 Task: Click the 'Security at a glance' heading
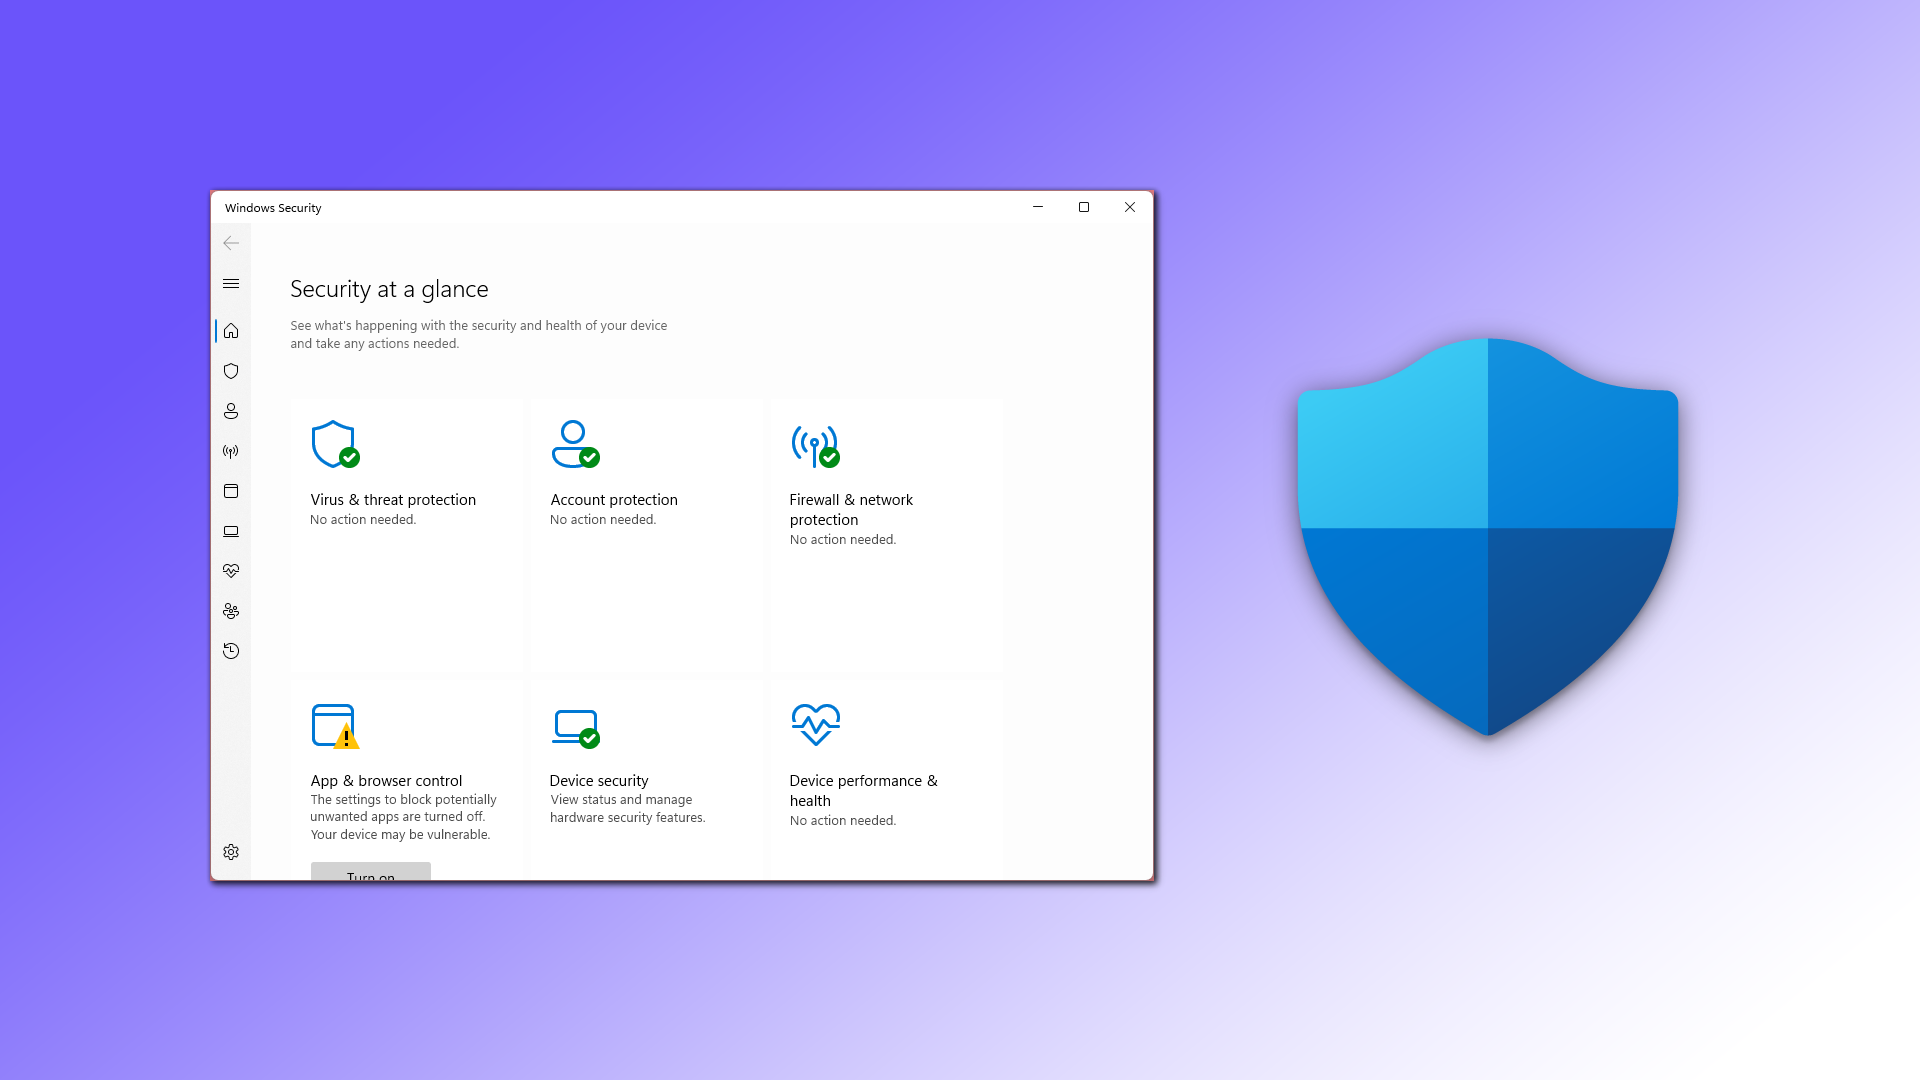389,289
